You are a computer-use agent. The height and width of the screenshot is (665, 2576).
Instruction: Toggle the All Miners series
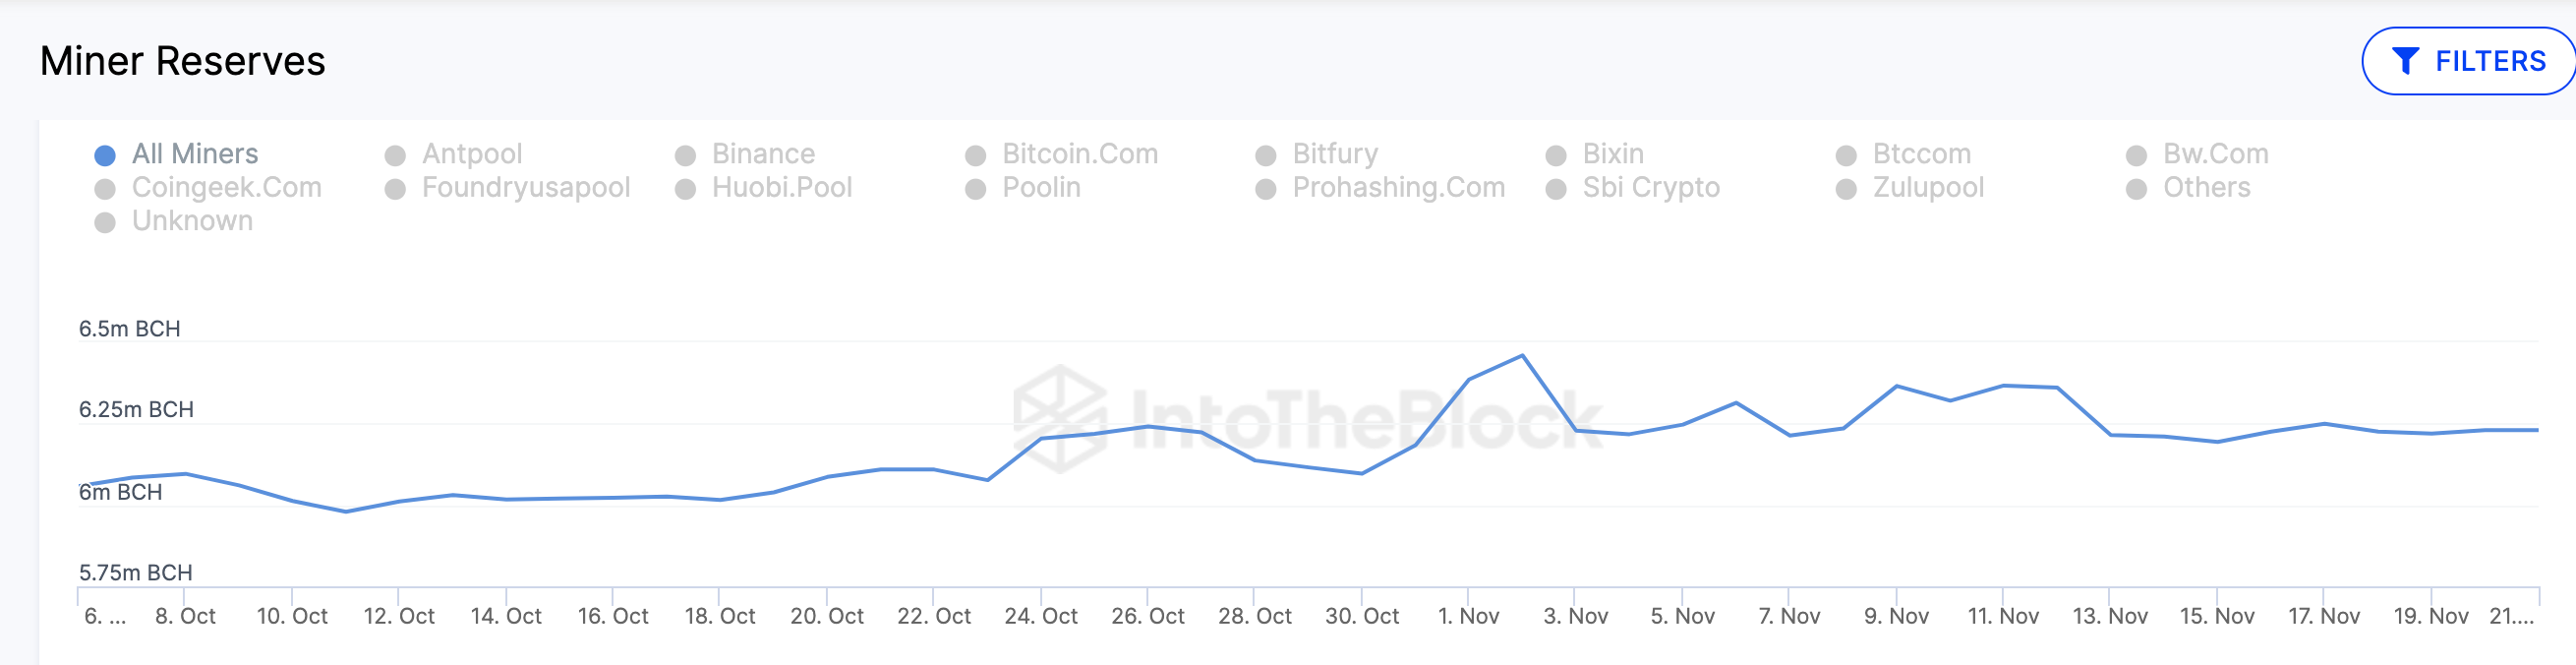tap(194, 154)
